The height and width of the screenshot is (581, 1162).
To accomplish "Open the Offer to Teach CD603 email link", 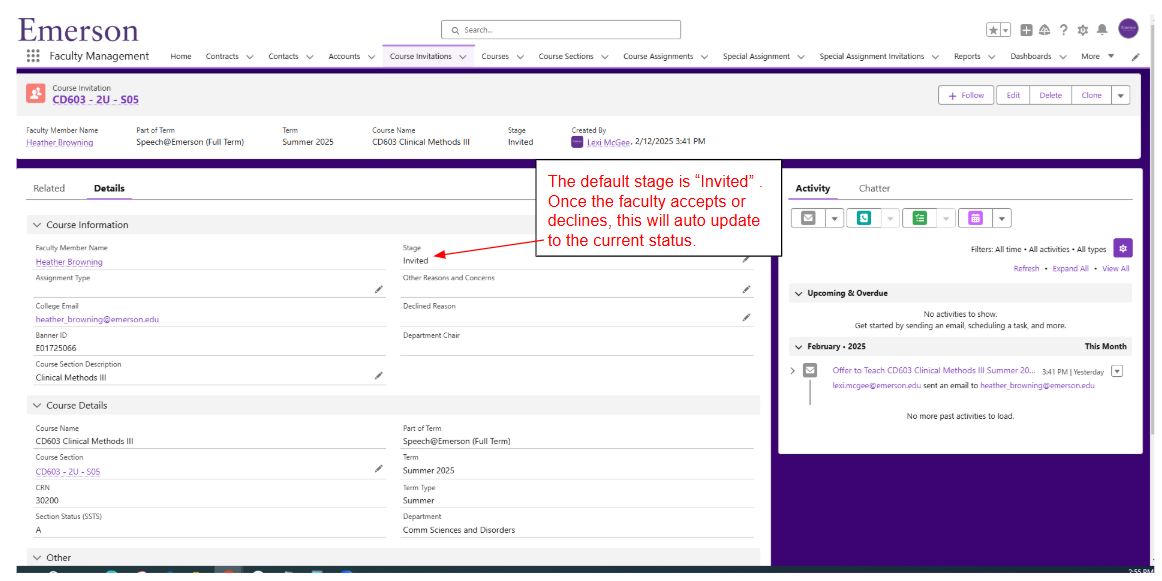I will coord(933,370).
